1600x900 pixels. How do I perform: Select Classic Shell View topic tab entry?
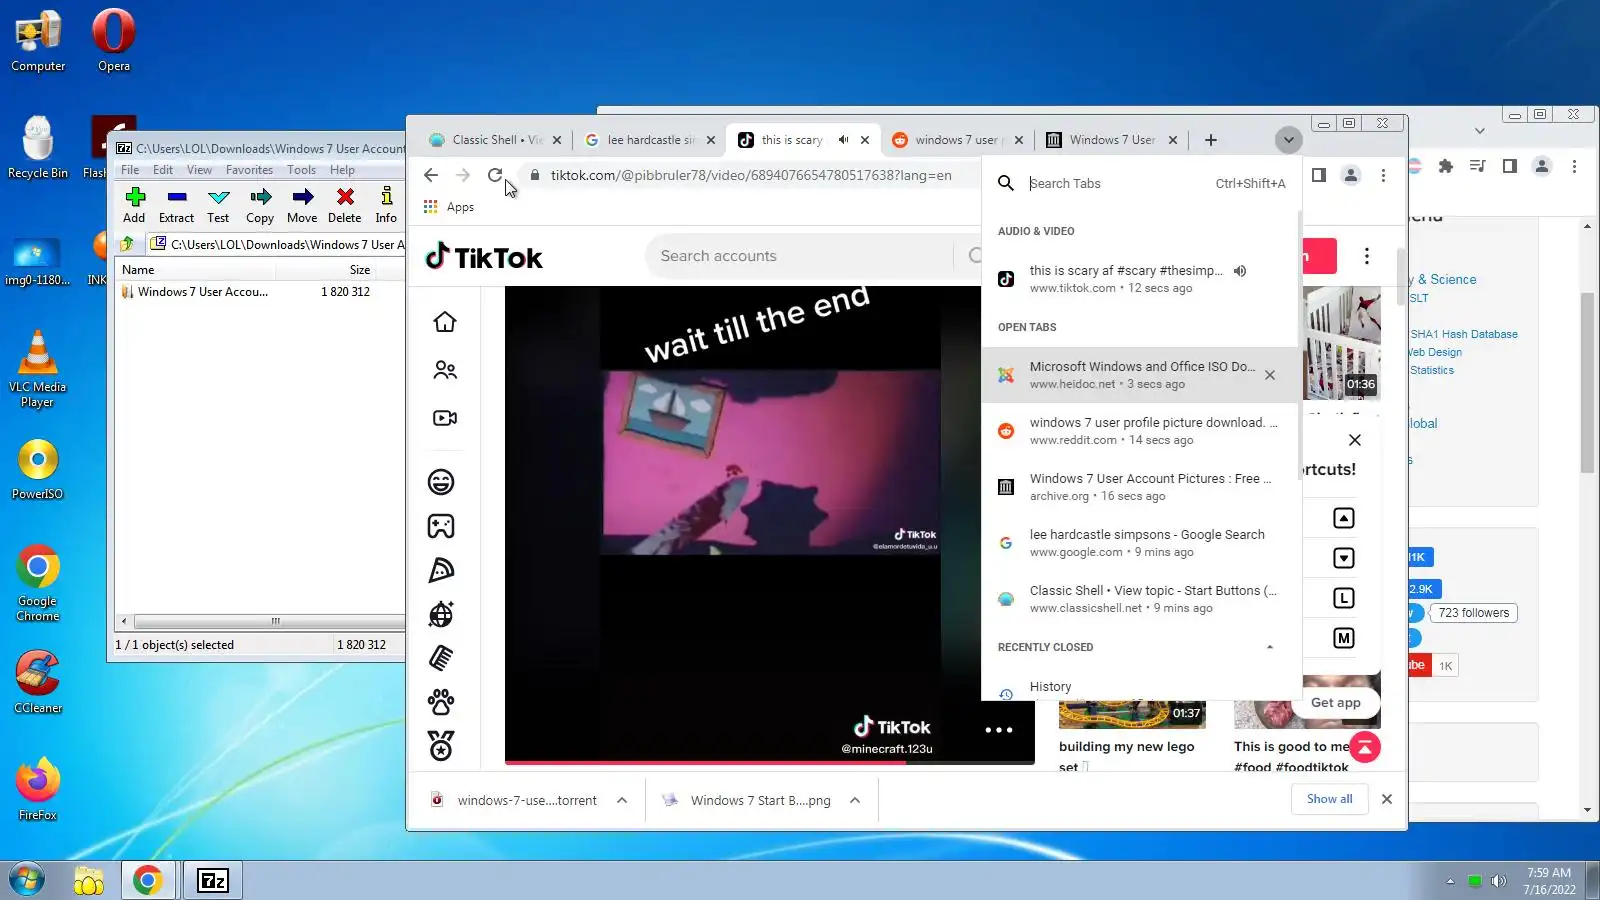pyautogui.click(x=1140, y=599)
